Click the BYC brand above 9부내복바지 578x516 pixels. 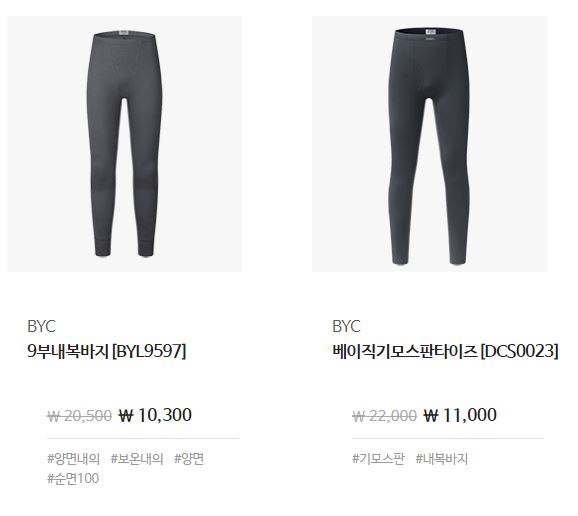[x=41, y=326]
